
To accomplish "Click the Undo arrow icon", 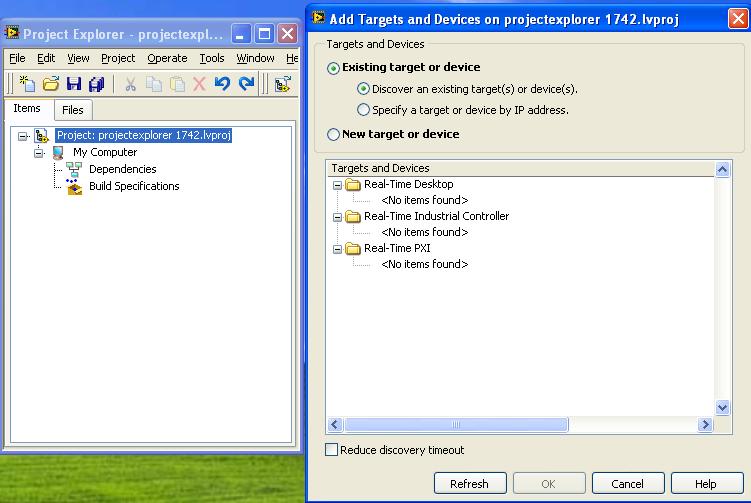I will (x=222, y=84).
